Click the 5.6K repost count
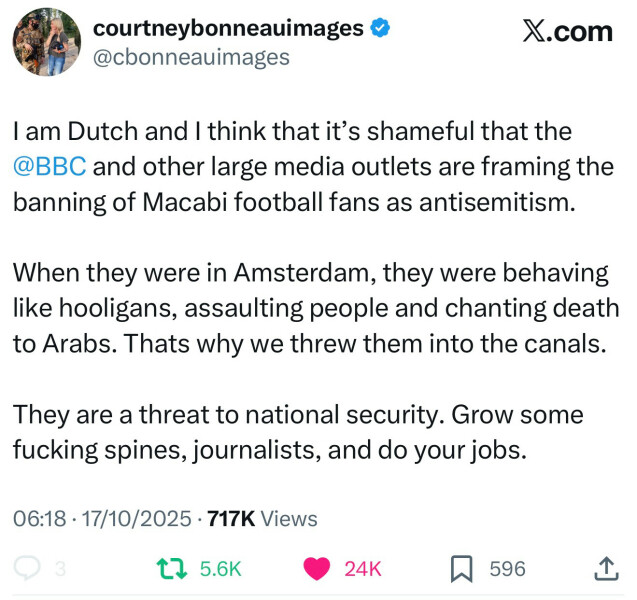The width and height of the screenshot is (637, 600). (x=221, y=569)
